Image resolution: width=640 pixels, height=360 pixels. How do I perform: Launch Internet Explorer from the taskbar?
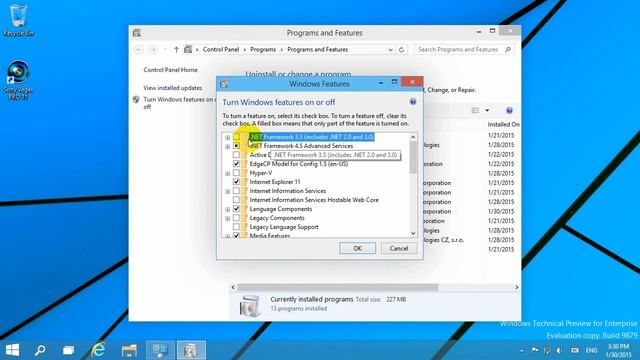coord(98,350)
